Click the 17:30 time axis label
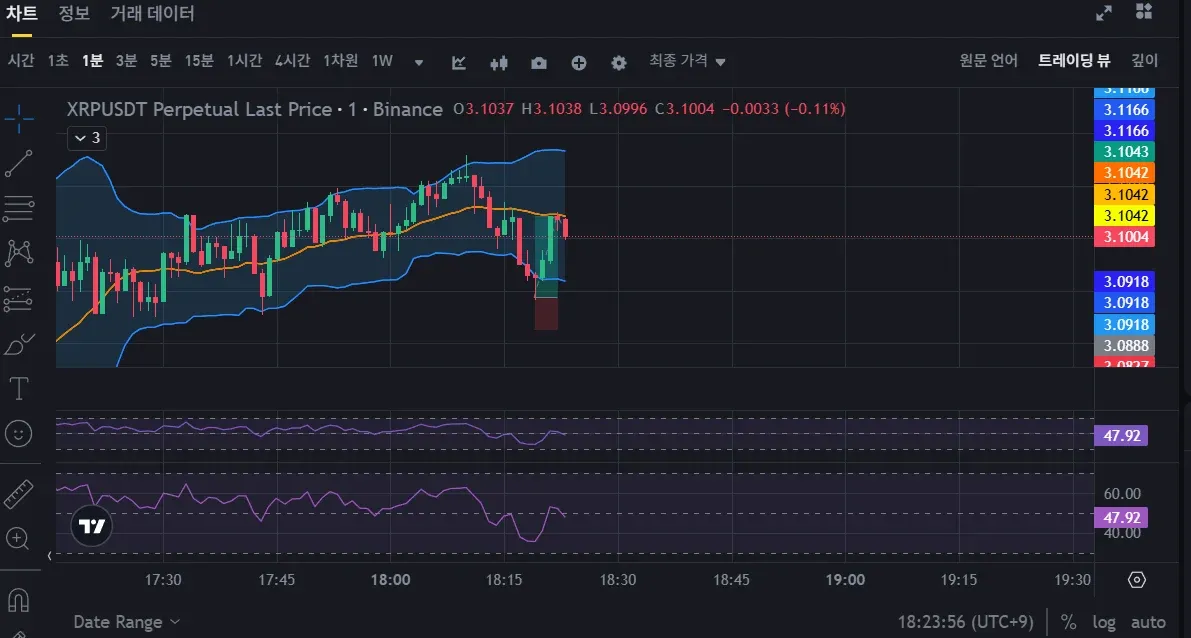Viewport: 1191px width, 638px height. tap(163, 580)
